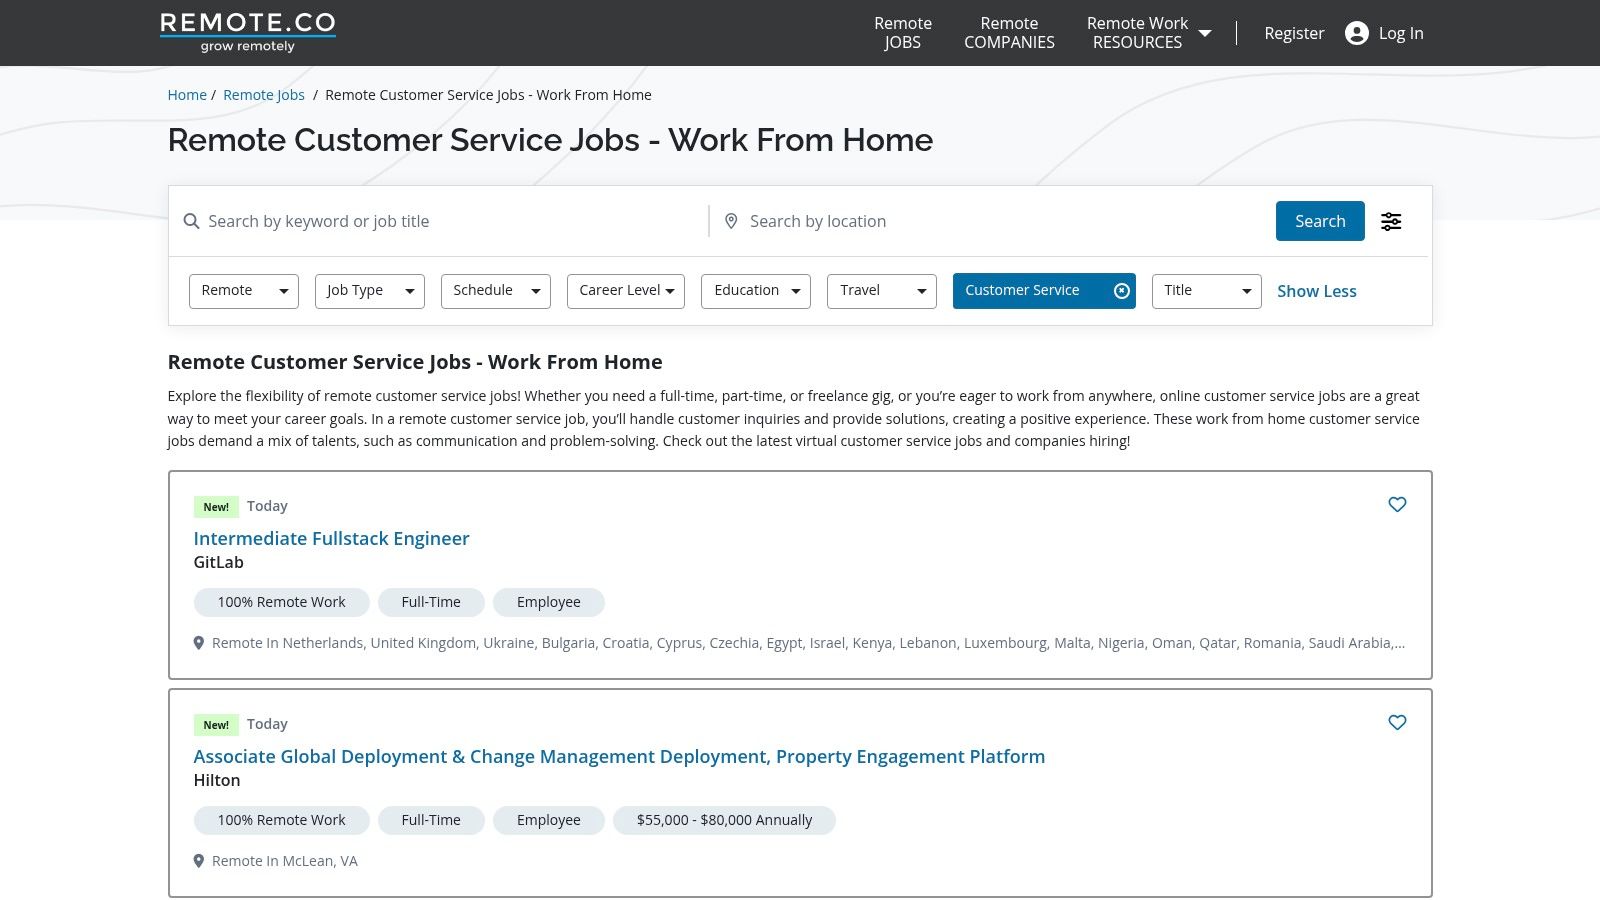Open the Intermediate Fullstack Engineer job listing
This screenshot has height=900, width=1600.
331,538
